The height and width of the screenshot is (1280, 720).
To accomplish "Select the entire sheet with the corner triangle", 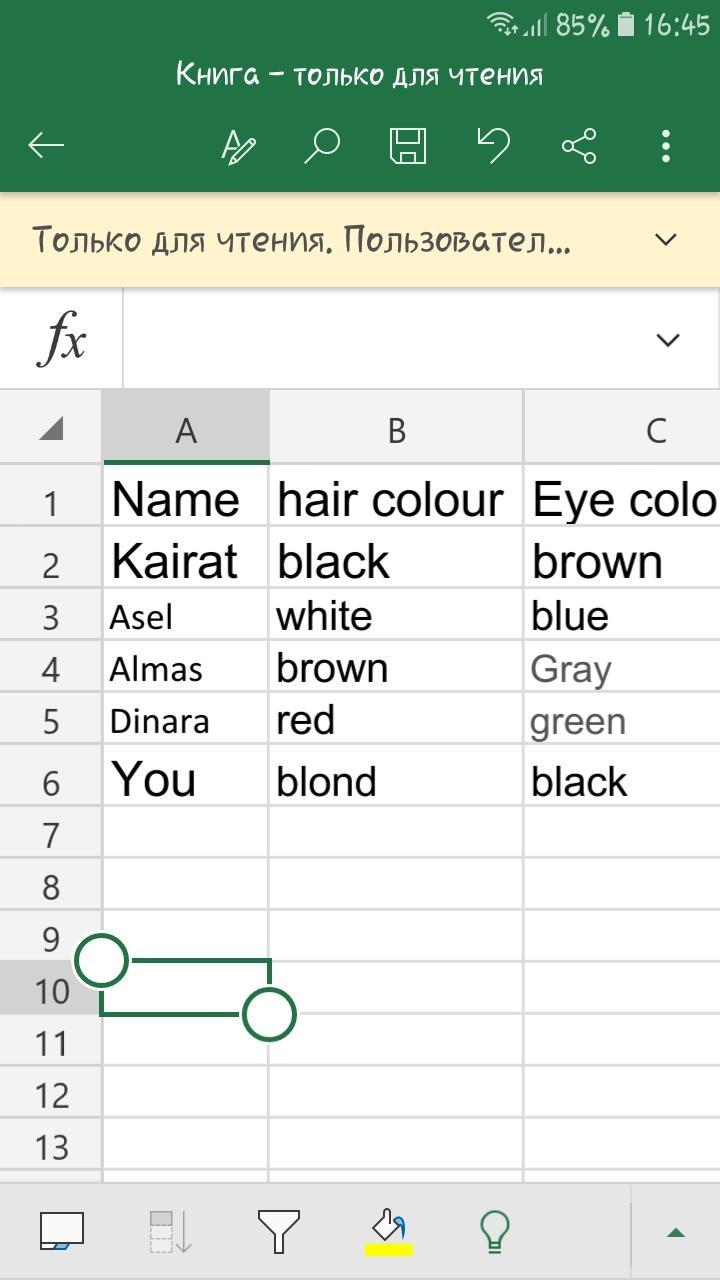I will tap(50, 429).
